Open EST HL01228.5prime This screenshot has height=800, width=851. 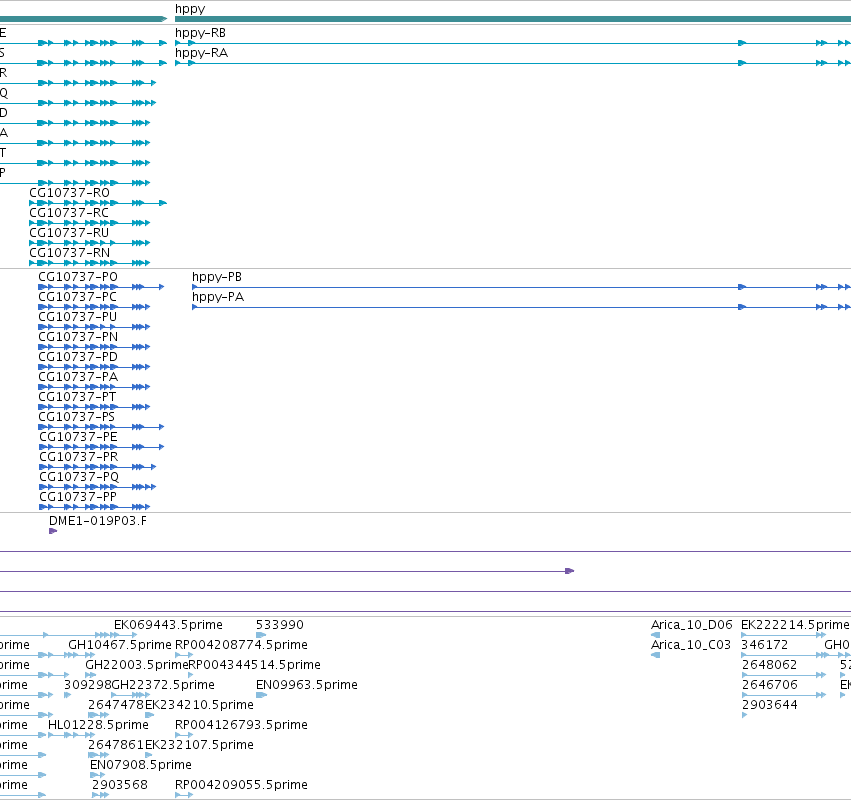98,725
